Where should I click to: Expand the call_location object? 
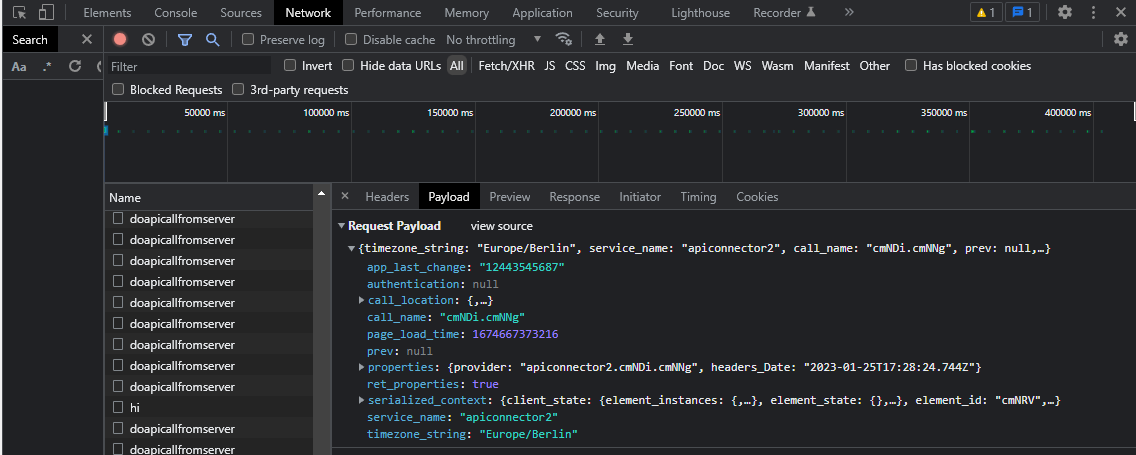(x=362, y=300)
